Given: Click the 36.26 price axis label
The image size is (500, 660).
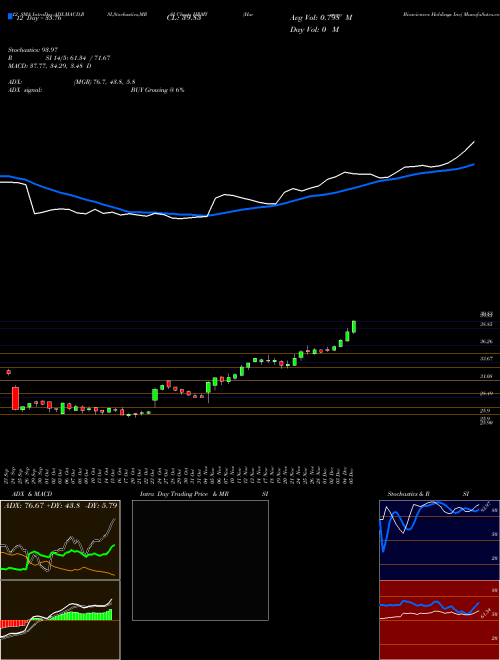Looking at the screenshot, I should tap(487, 341).
